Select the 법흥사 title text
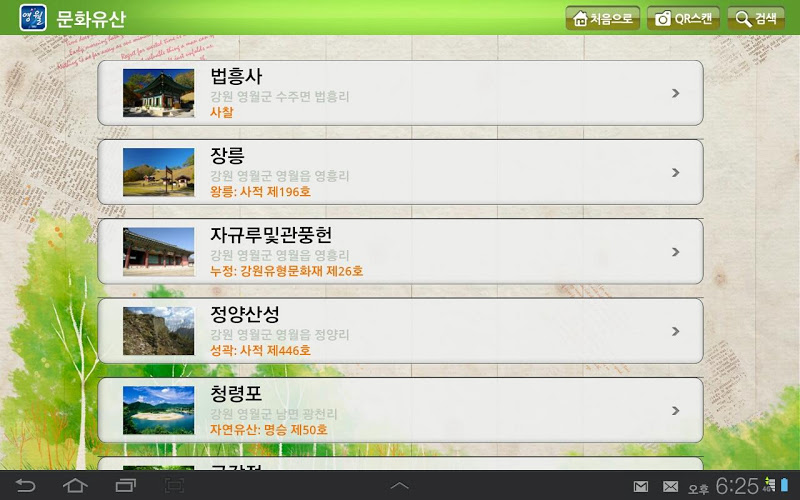This screenshot has width=800, height=500. [236, 76]
